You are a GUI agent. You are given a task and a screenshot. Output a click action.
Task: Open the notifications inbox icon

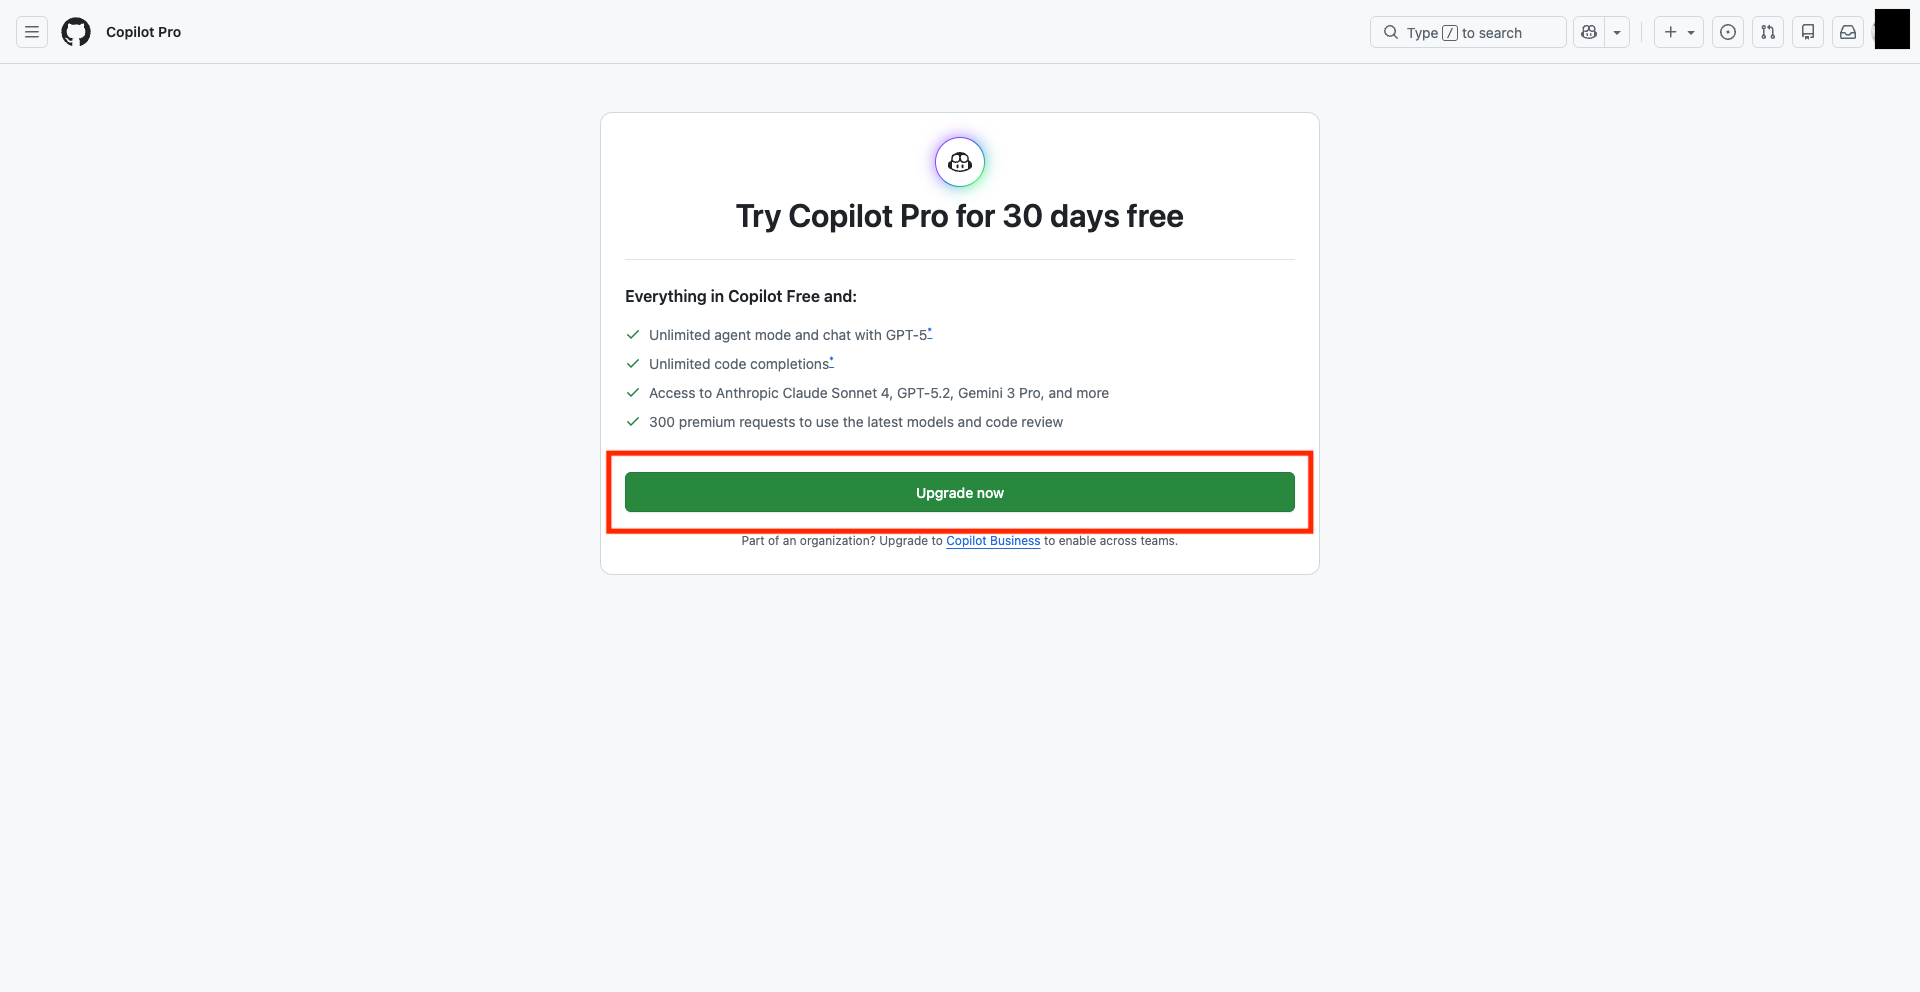click(1848, 32)
